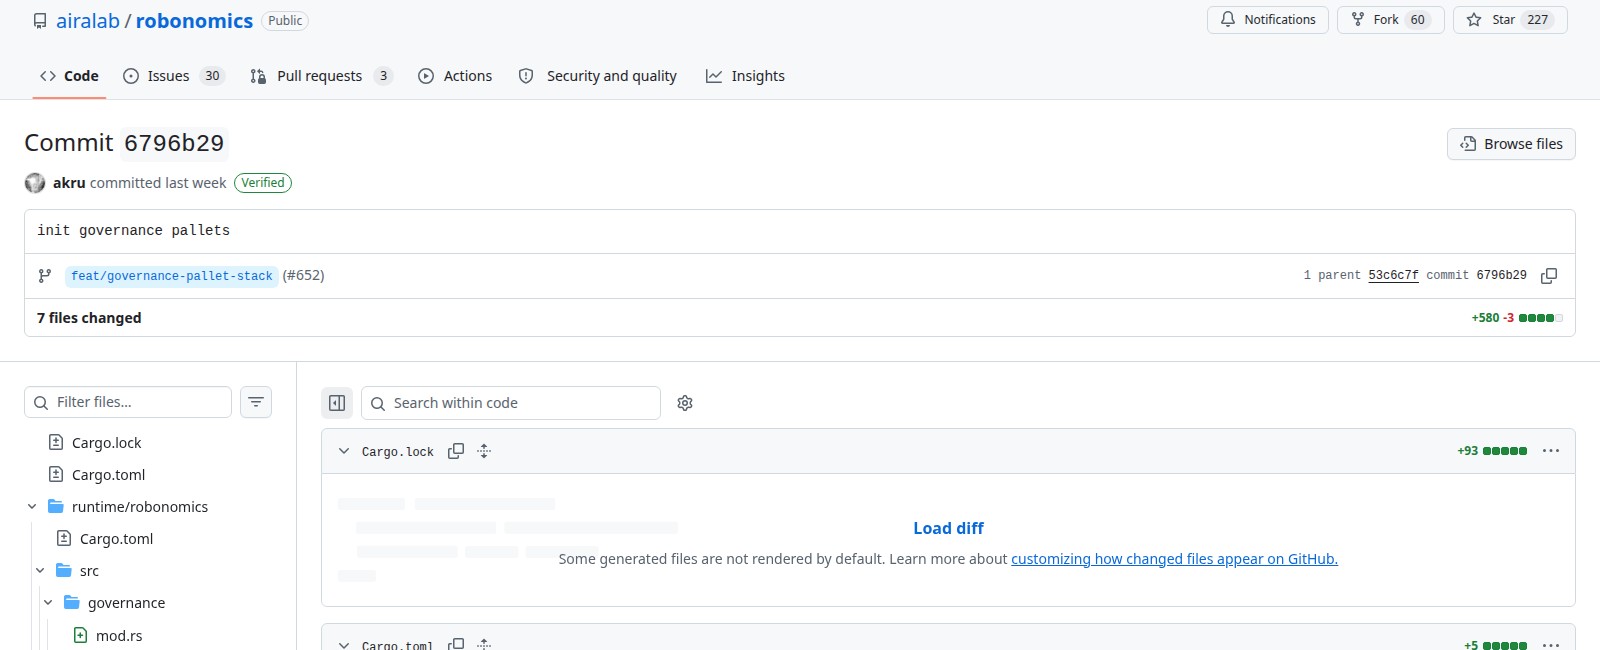Click the Star count 227

[1538, 20]
